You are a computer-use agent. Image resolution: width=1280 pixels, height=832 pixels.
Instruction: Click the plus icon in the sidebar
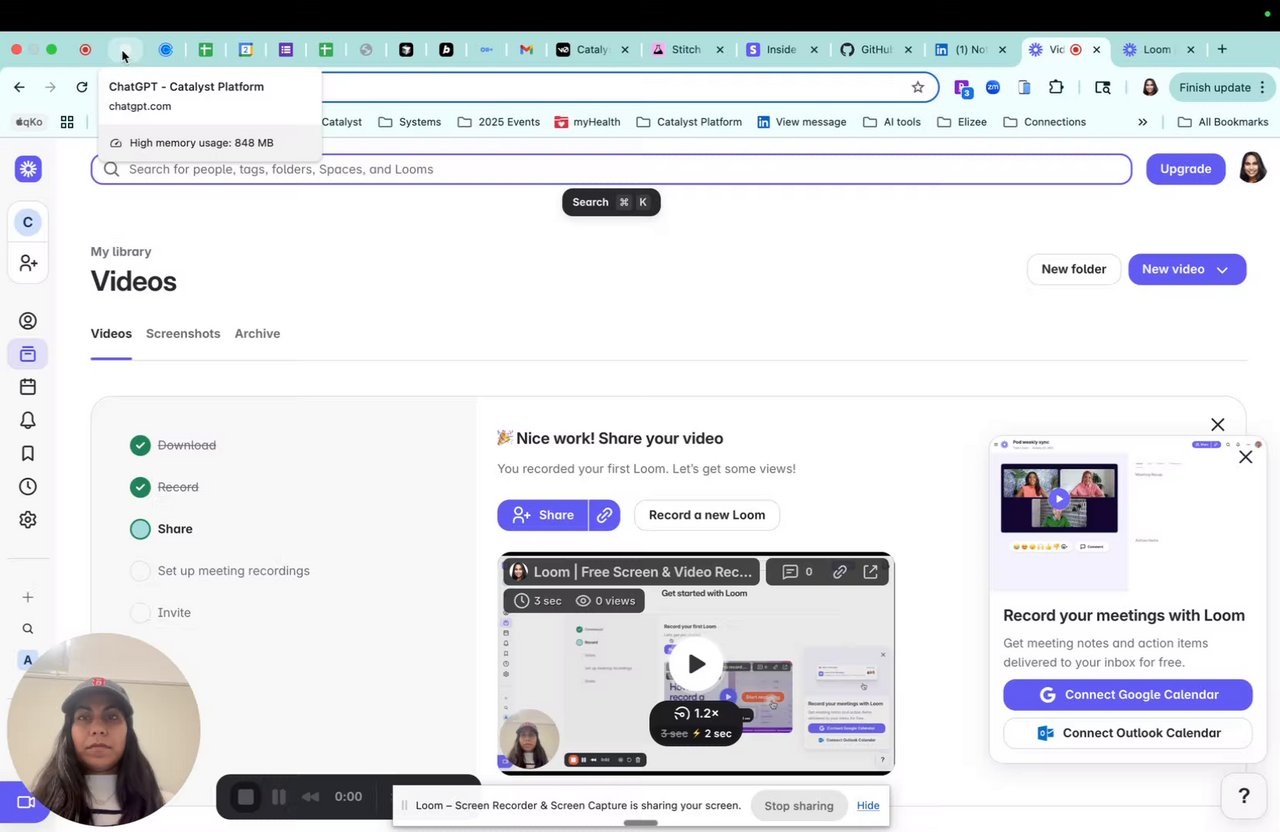pos(28,597)
